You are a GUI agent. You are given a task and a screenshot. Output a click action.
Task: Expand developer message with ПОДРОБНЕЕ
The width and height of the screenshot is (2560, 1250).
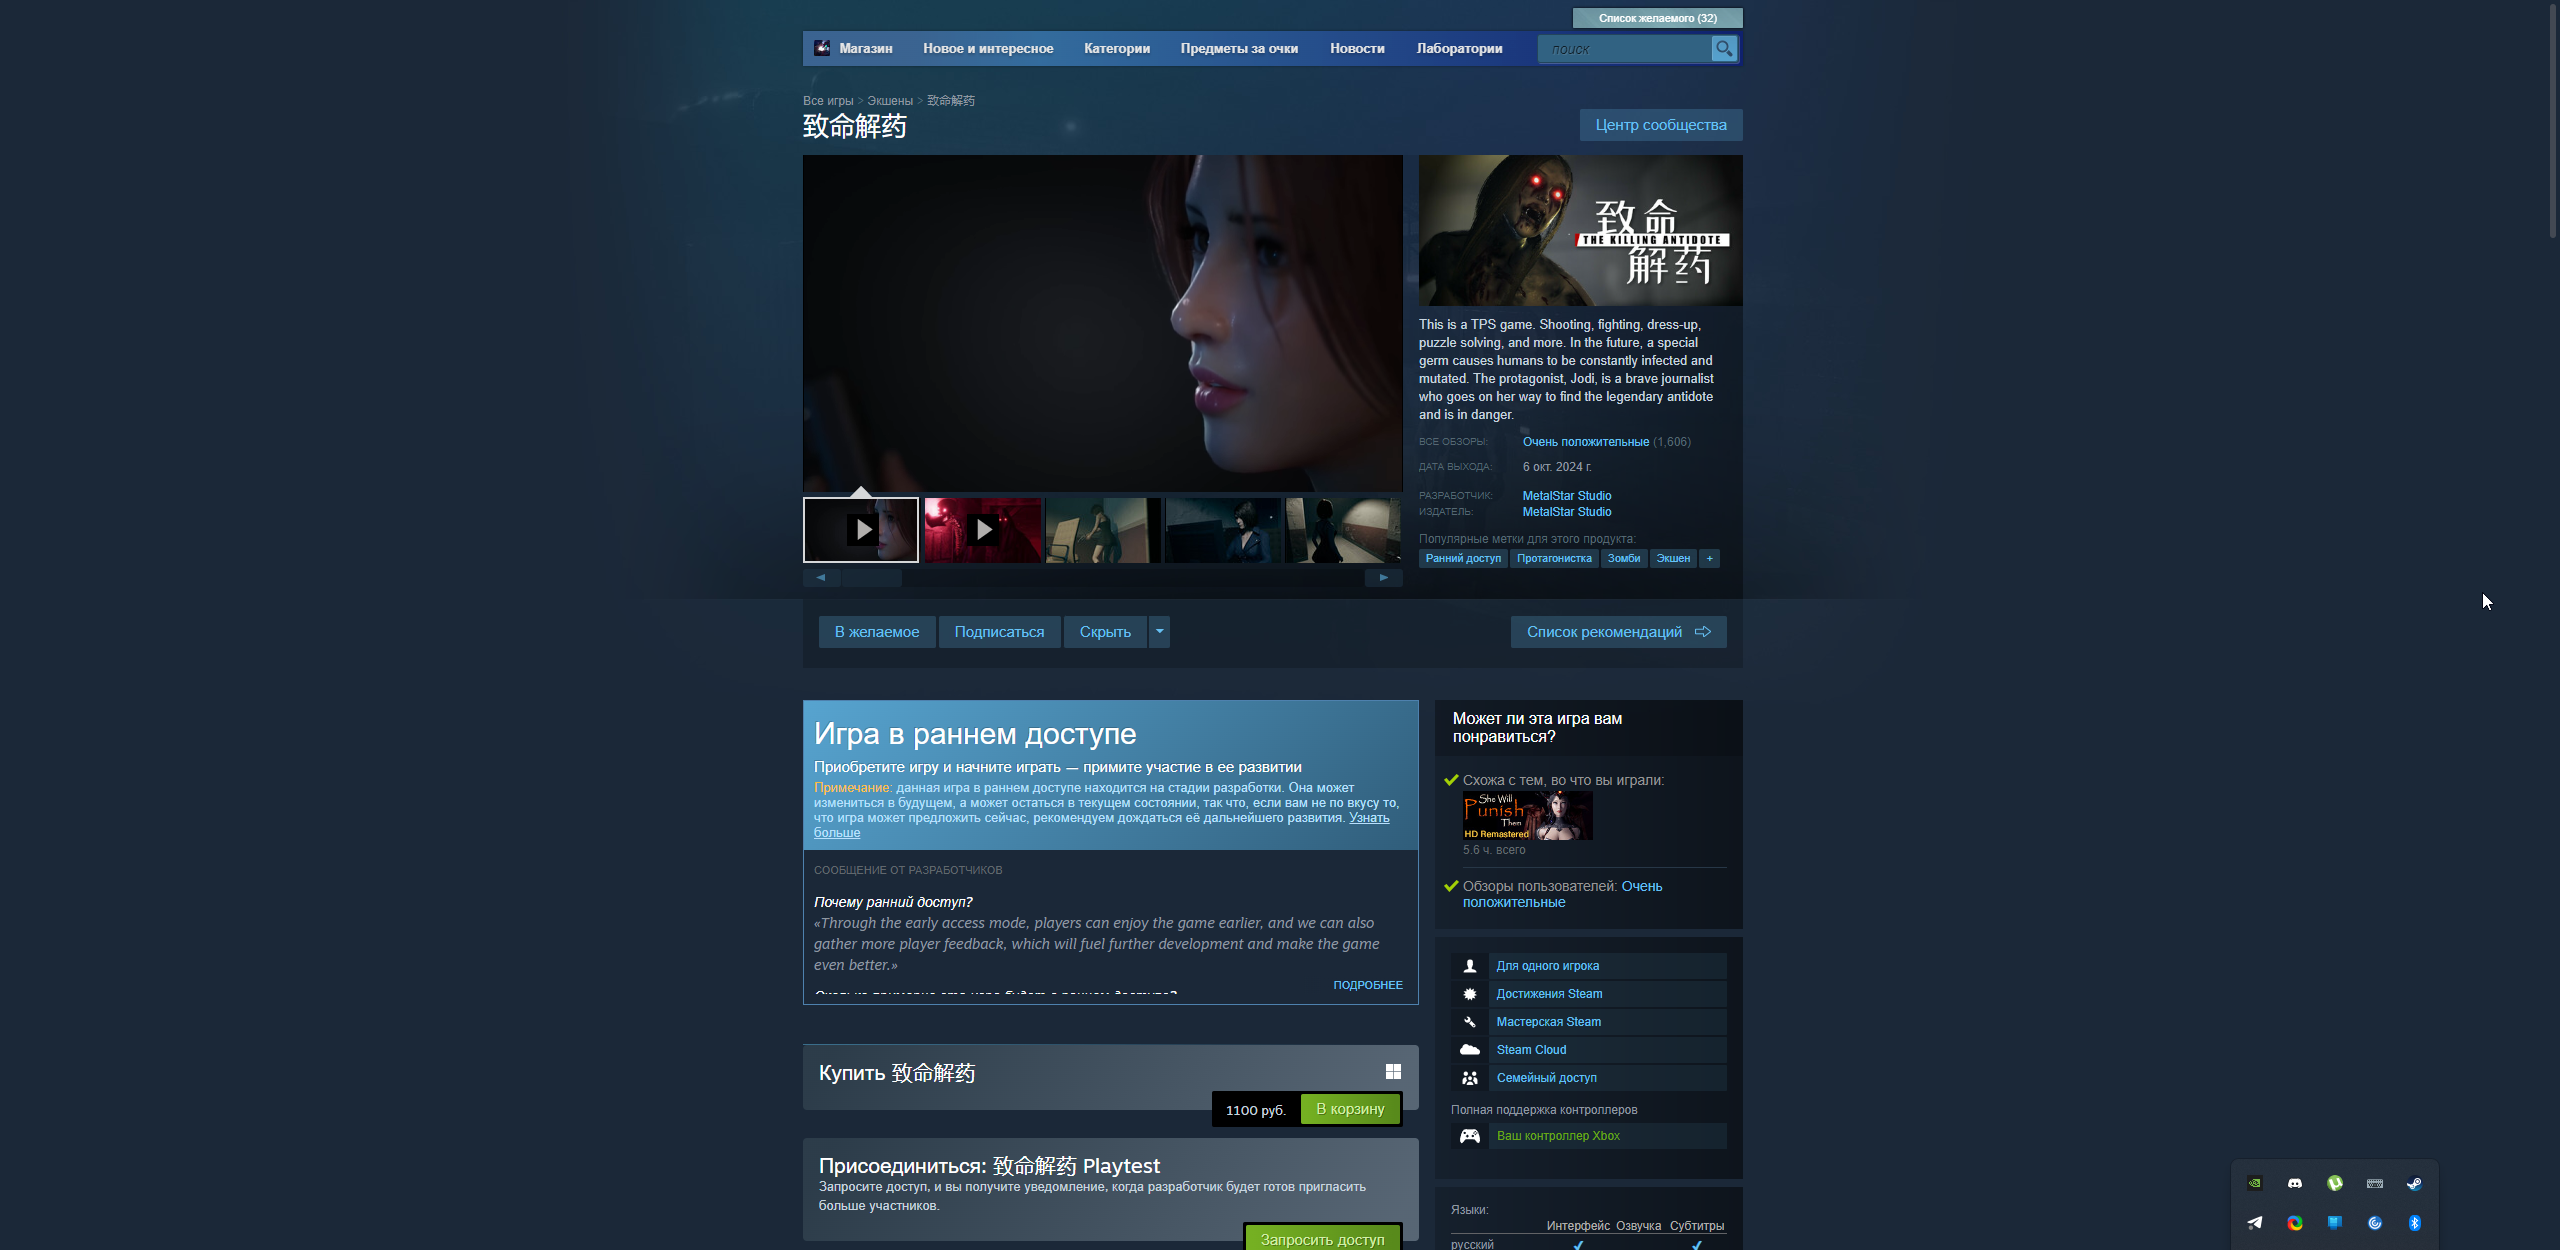pos(1368,985)
